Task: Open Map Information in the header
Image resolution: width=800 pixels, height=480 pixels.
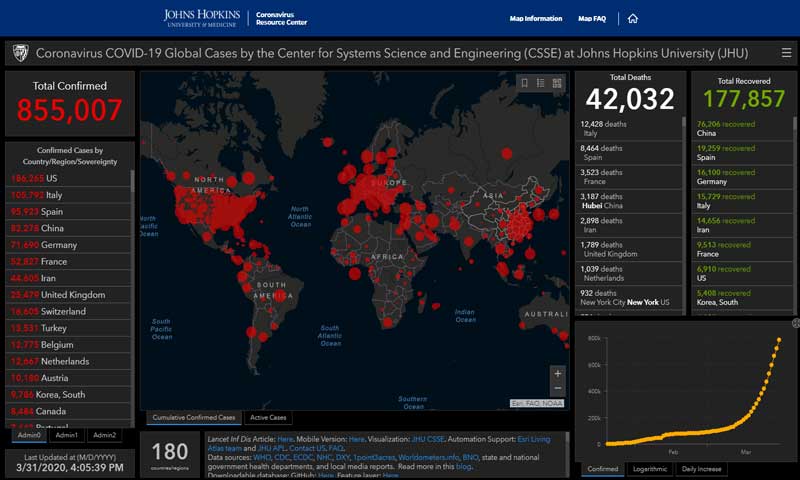Action: point(536,18)
